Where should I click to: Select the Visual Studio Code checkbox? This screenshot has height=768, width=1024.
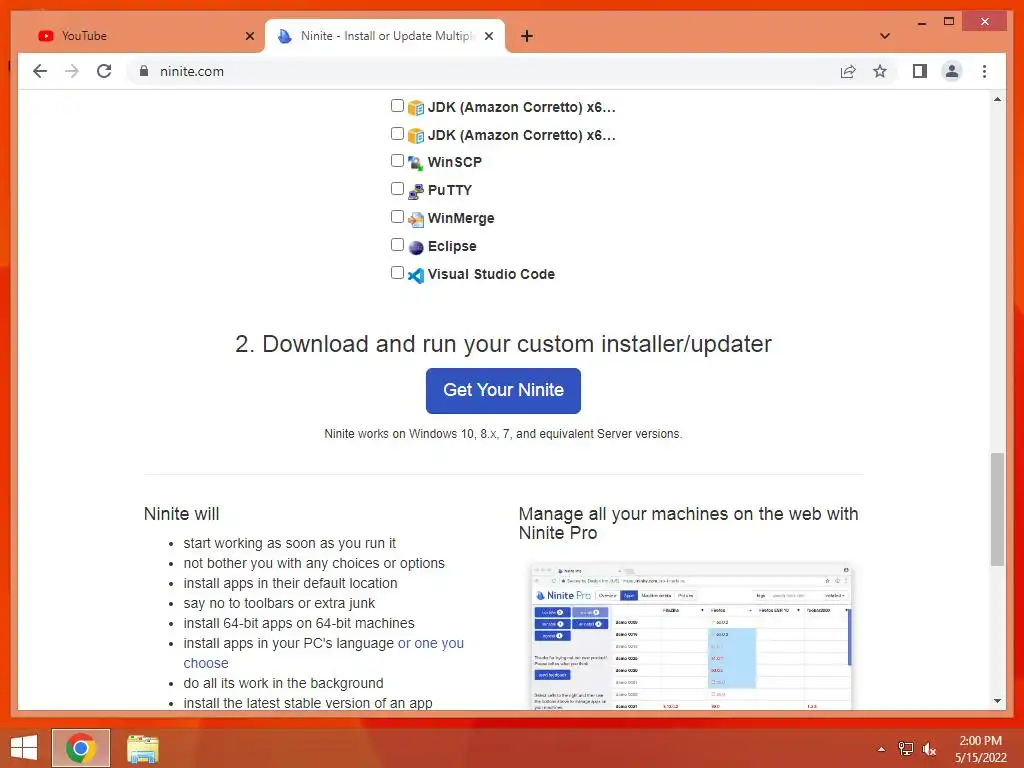click(x=397, y=273)
